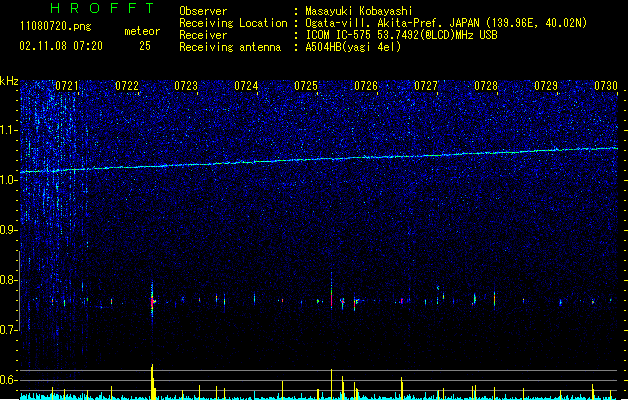Click the 0728 time marker
Viewport: 629px width, 400px height.
[486, 86]
